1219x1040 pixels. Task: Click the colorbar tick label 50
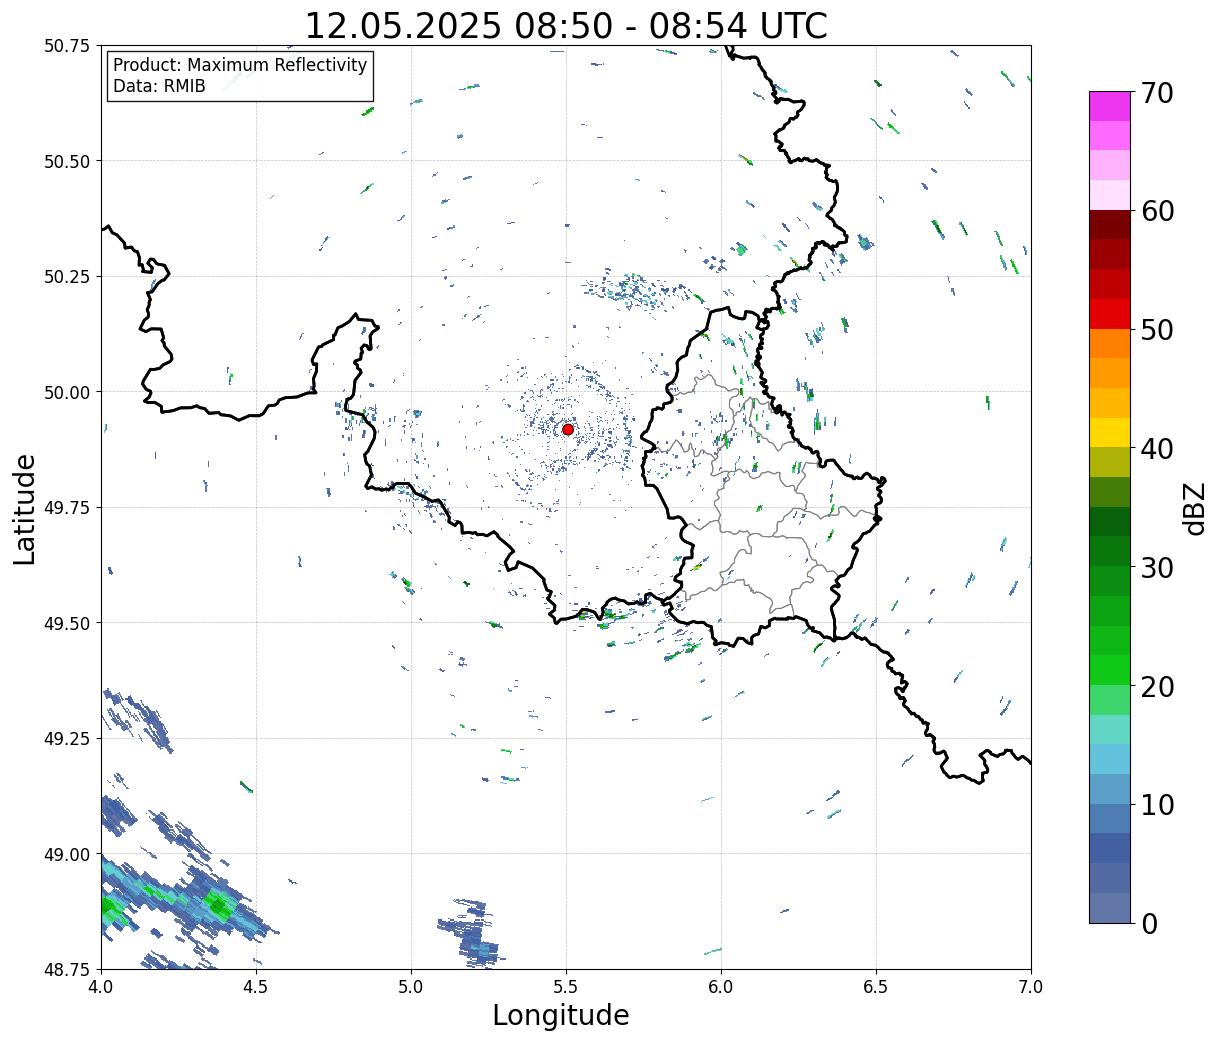tap(1156, 330)
